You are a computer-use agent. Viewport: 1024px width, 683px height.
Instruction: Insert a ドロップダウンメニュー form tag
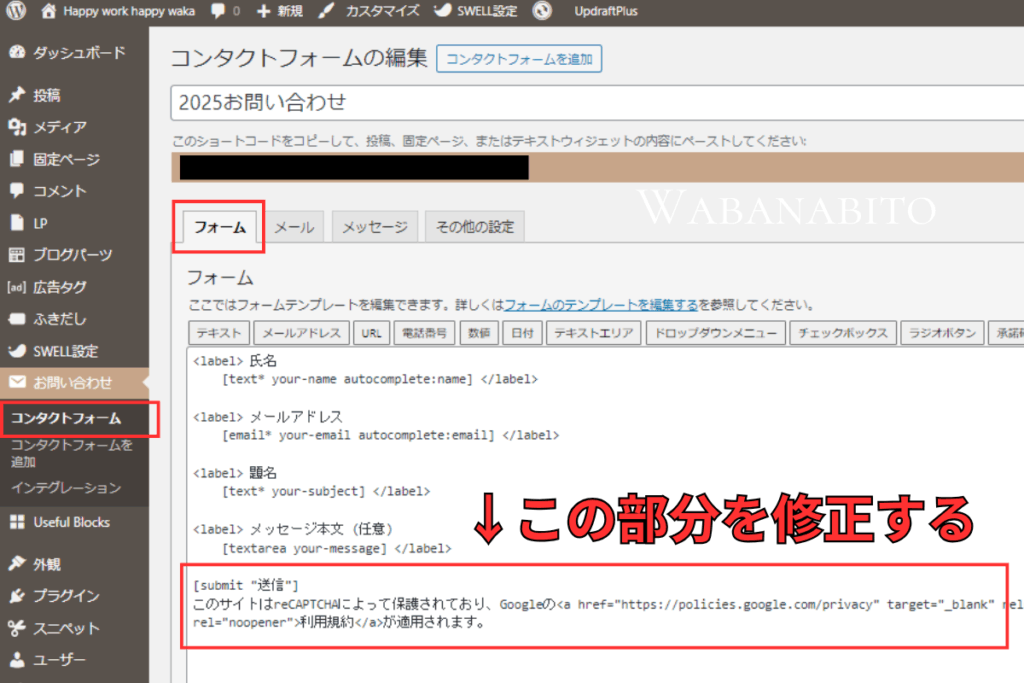(x=714, y=332)
